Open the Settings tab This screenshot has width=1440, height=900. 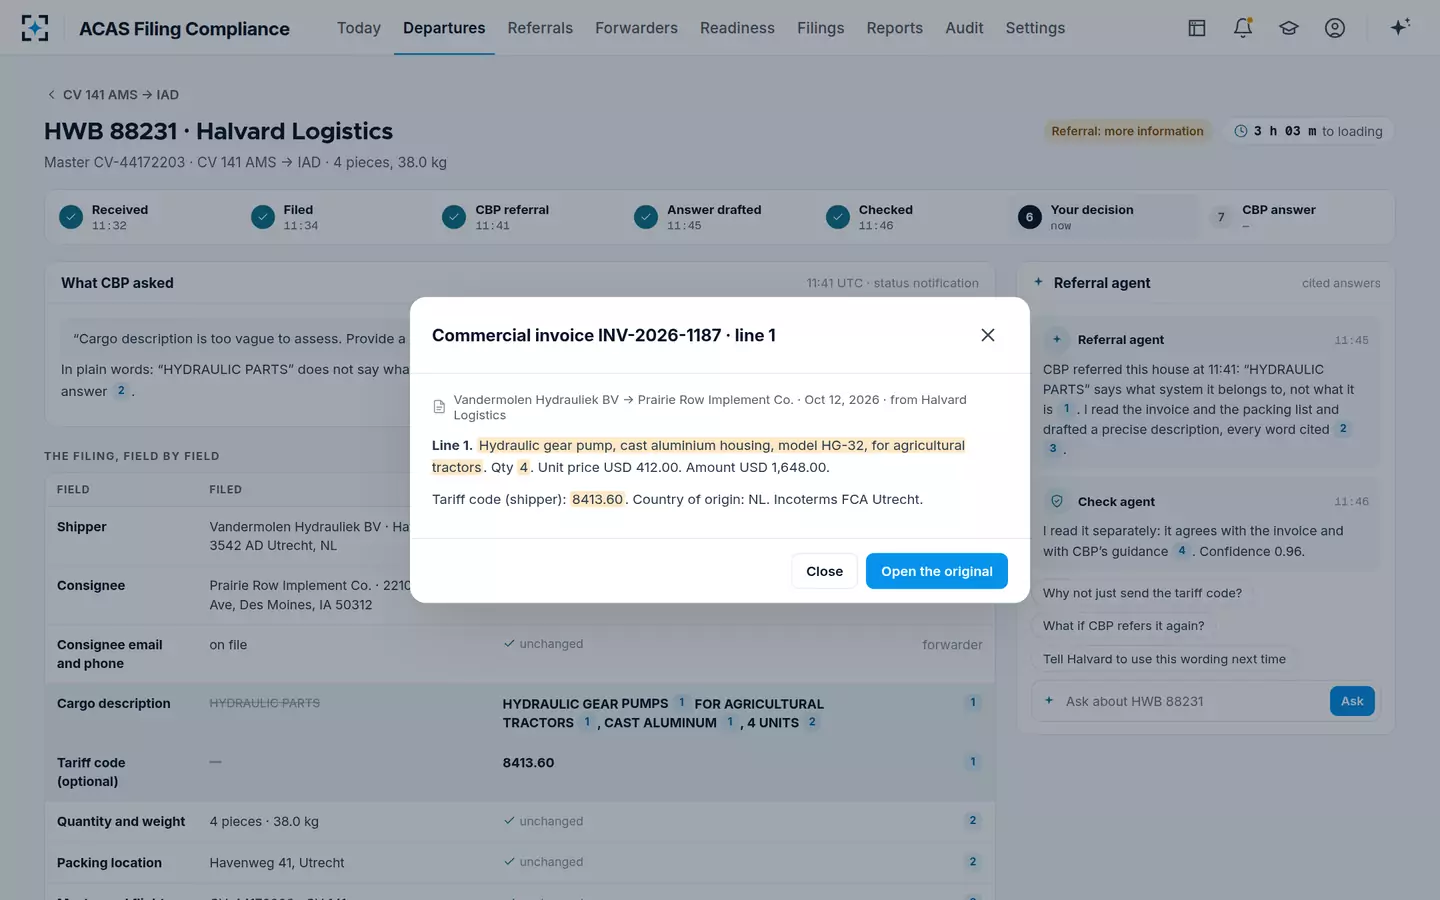(x=1035, y=28)
